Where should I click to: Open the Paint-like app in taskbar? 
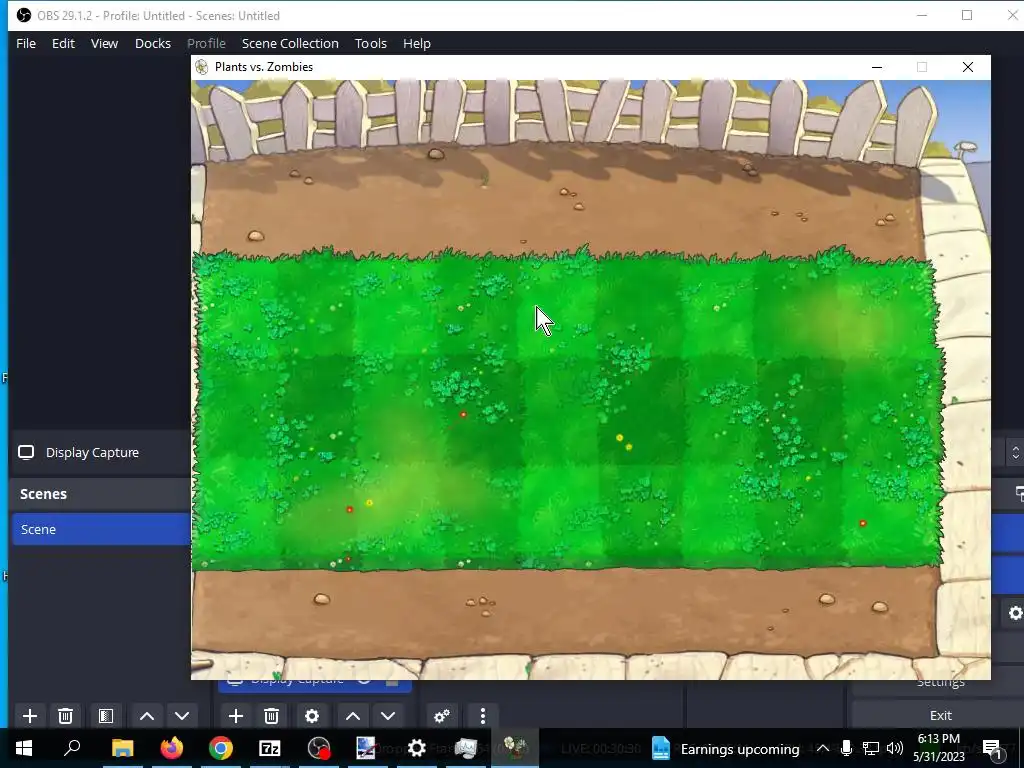coord(366,748)
